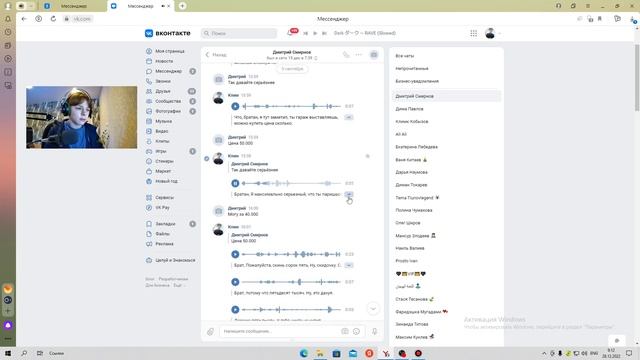640x360 pixels.
Task: Click the VK search field
Action: tap(239, 33)
